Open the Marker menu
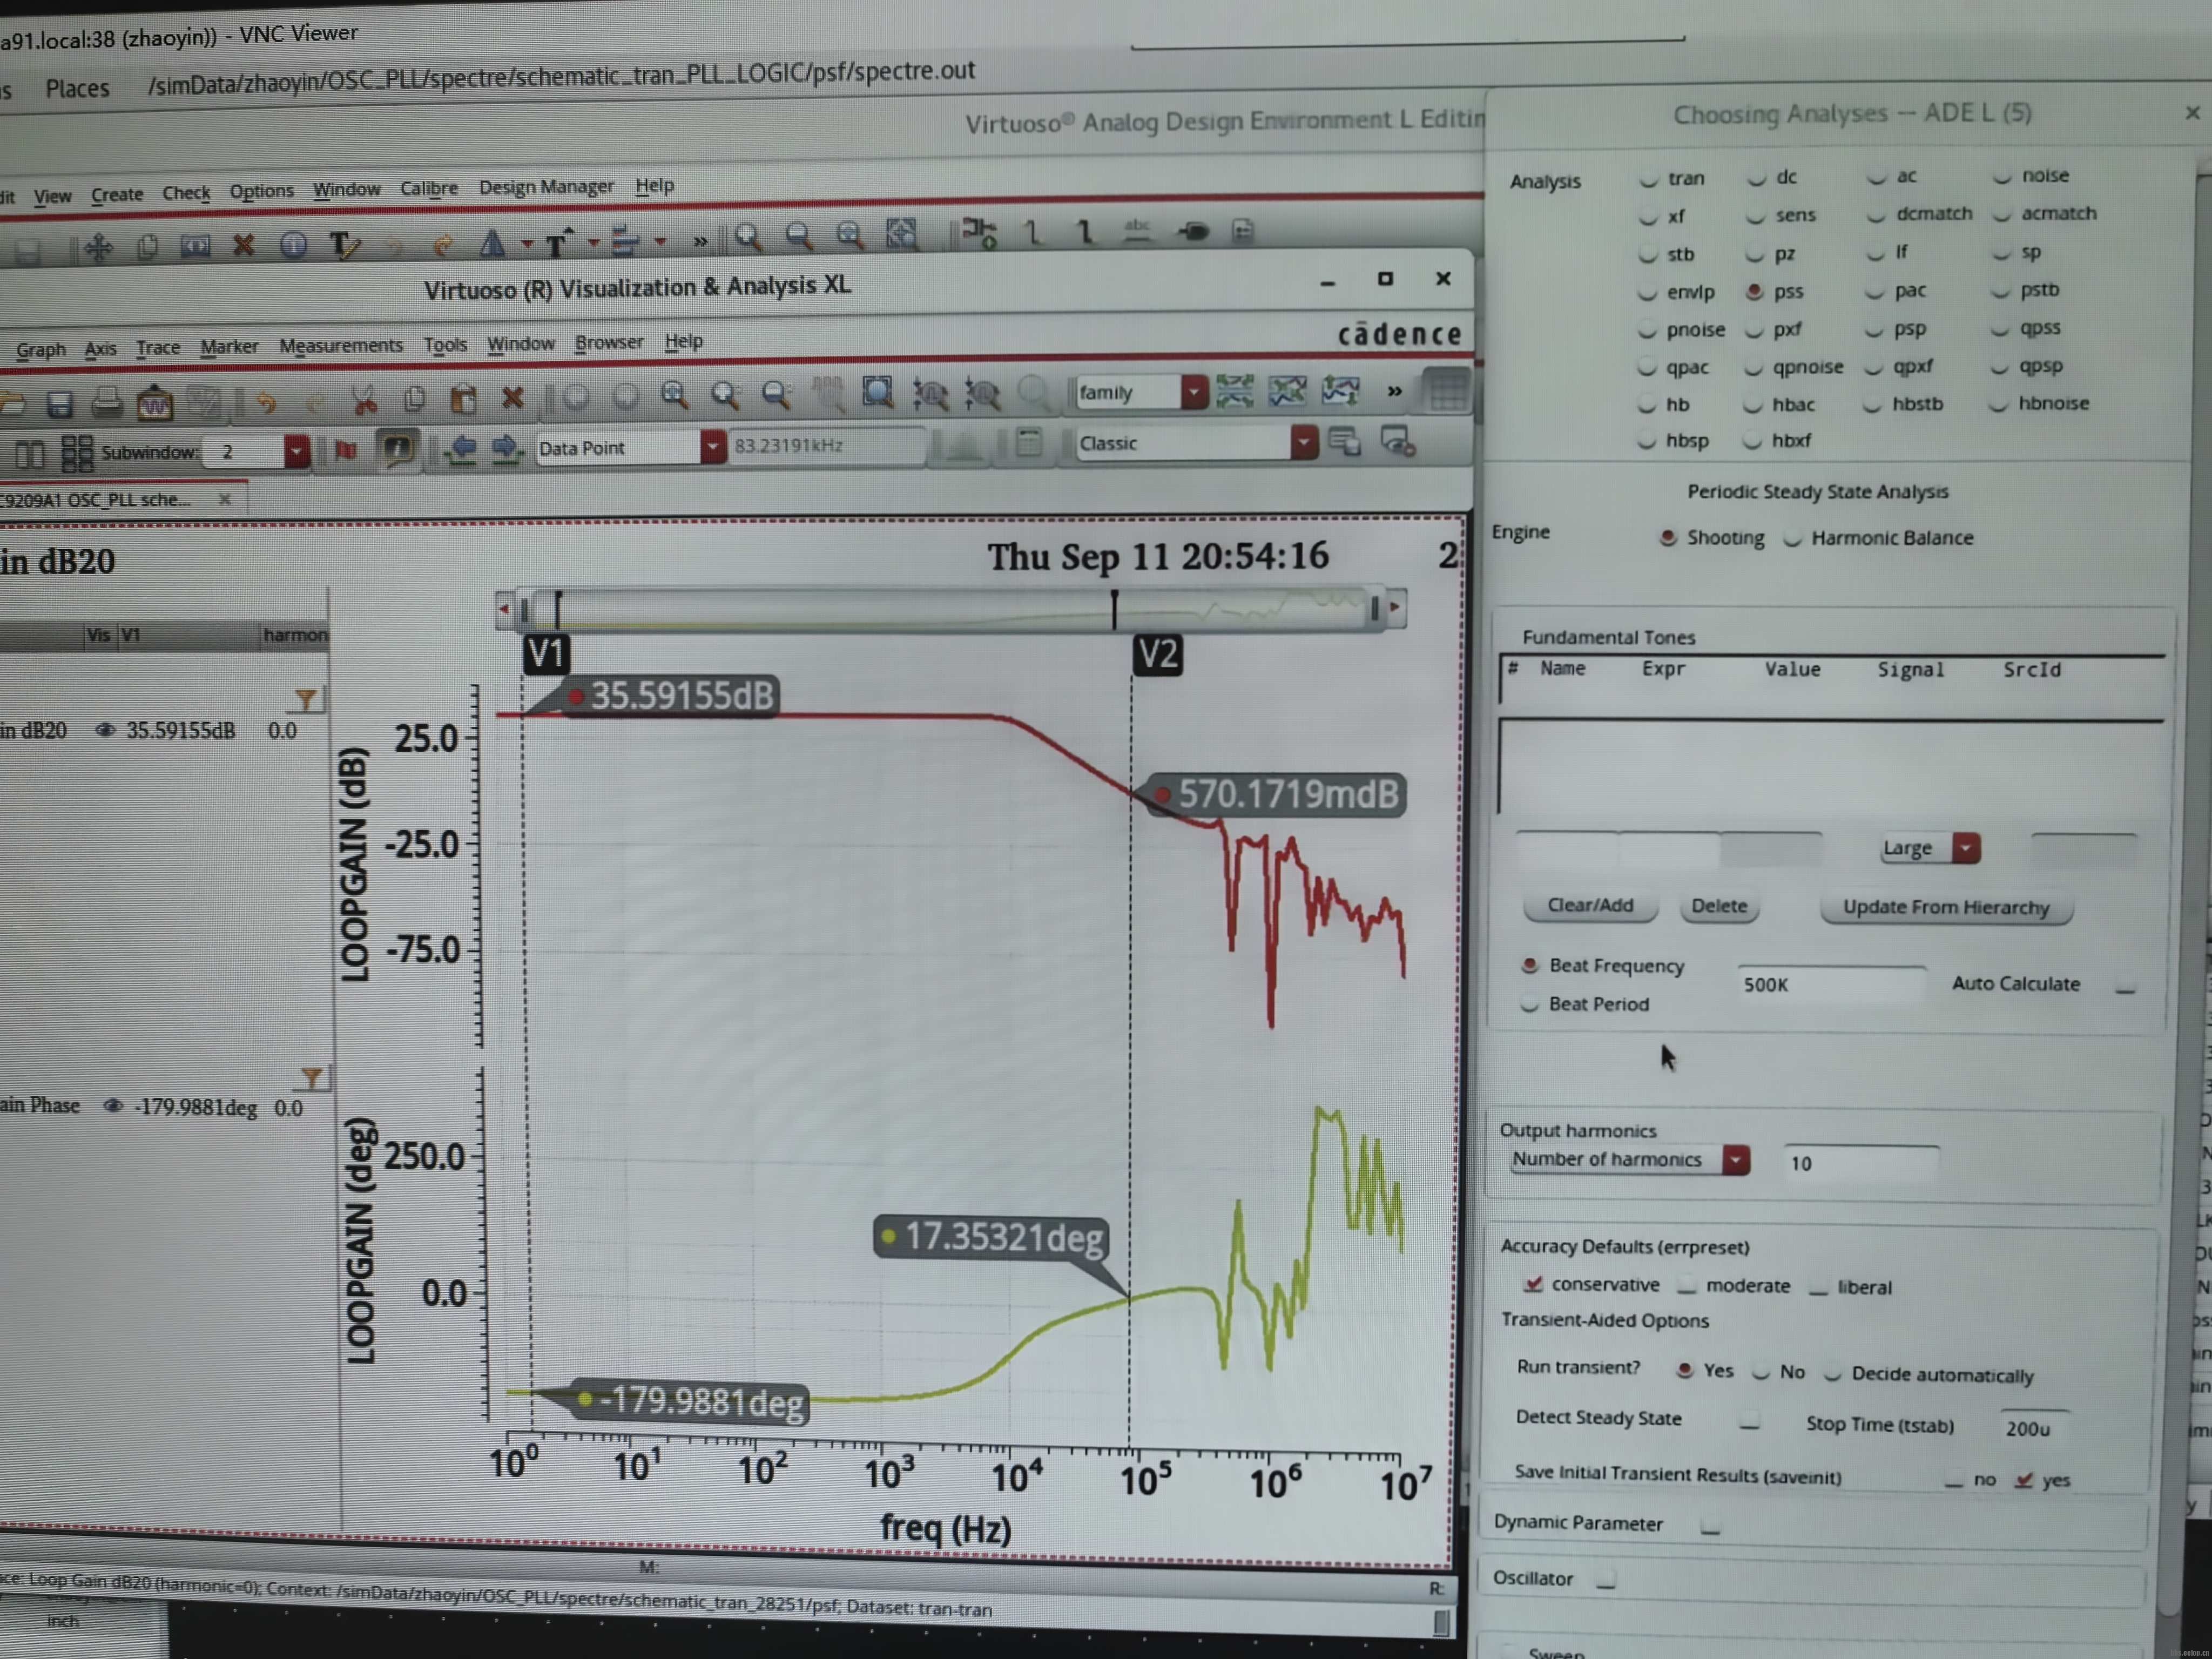Image resolution: width=2212 pixels, height=1659 pixels. click(x=229, y=346)
